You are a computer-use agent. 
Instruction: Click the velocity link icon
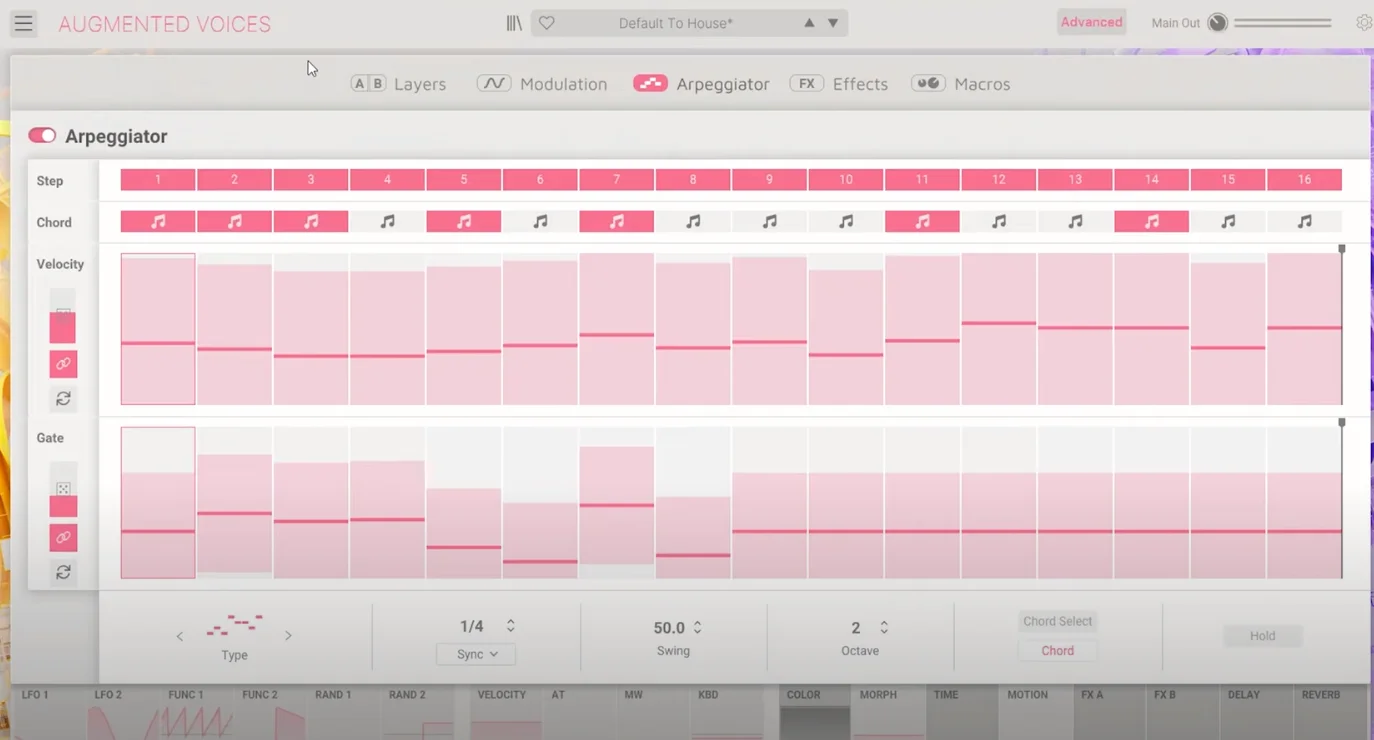tap(63, 364)
